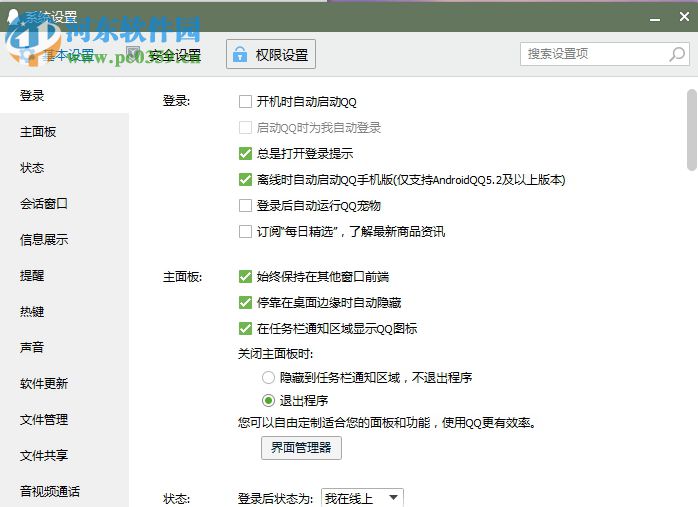This screenshot has height=507, width=698.
Task: Select the 退出程序 radio option
Action: click(268, 401)
